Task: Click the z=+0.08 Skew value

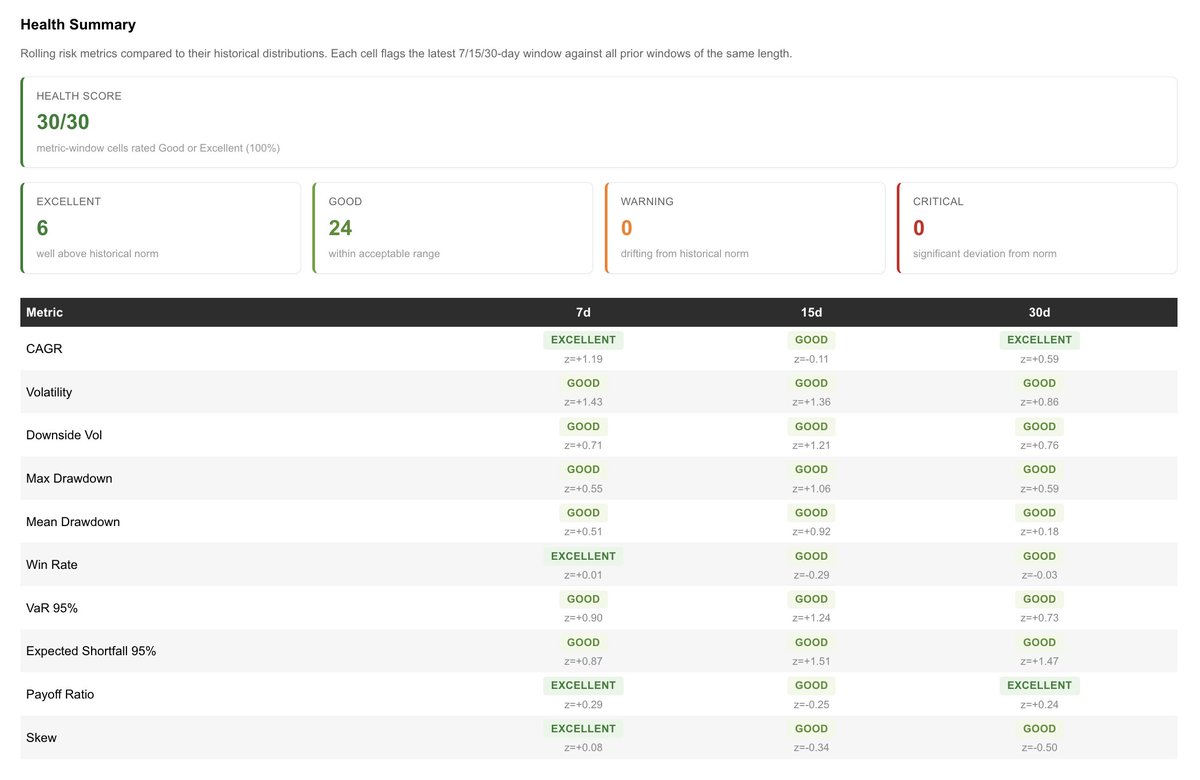Action: tap(583, 747)
